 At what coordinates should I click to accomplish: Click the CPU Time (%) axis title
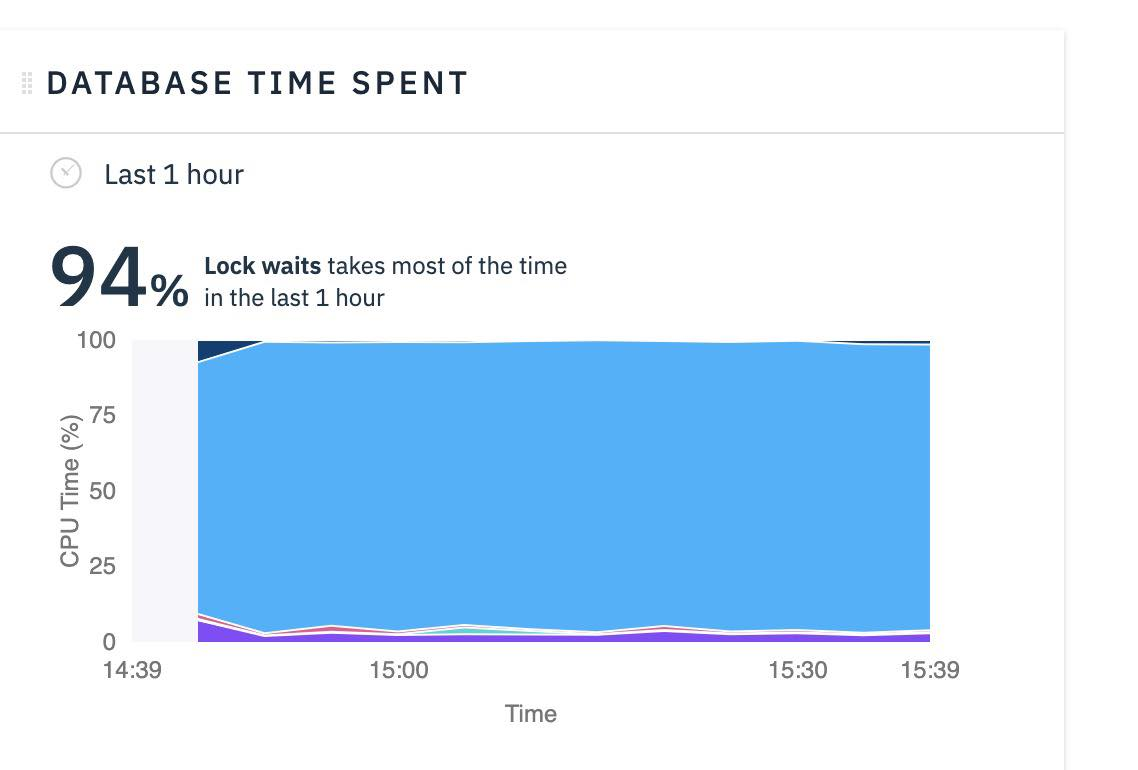(70, 491)
